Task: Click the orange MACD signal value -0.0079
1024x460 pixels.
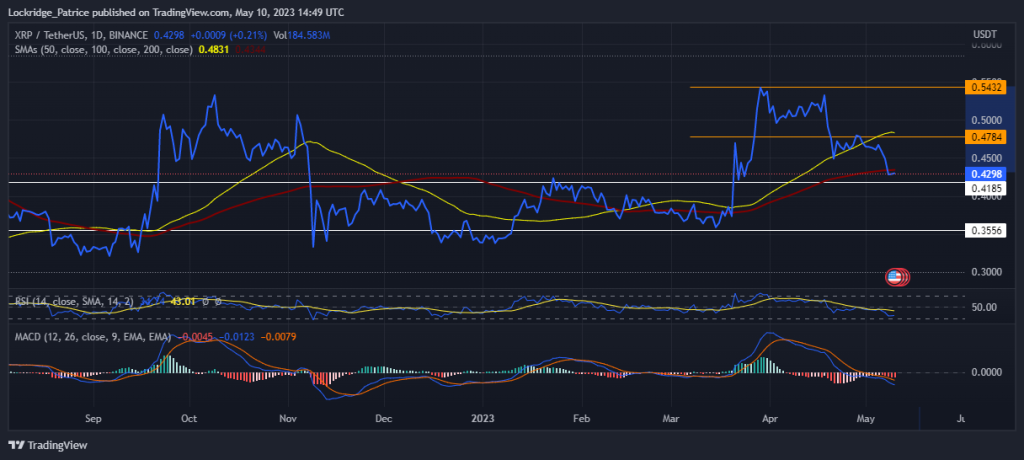Action: pyautogui.click(x=280, y=337)
